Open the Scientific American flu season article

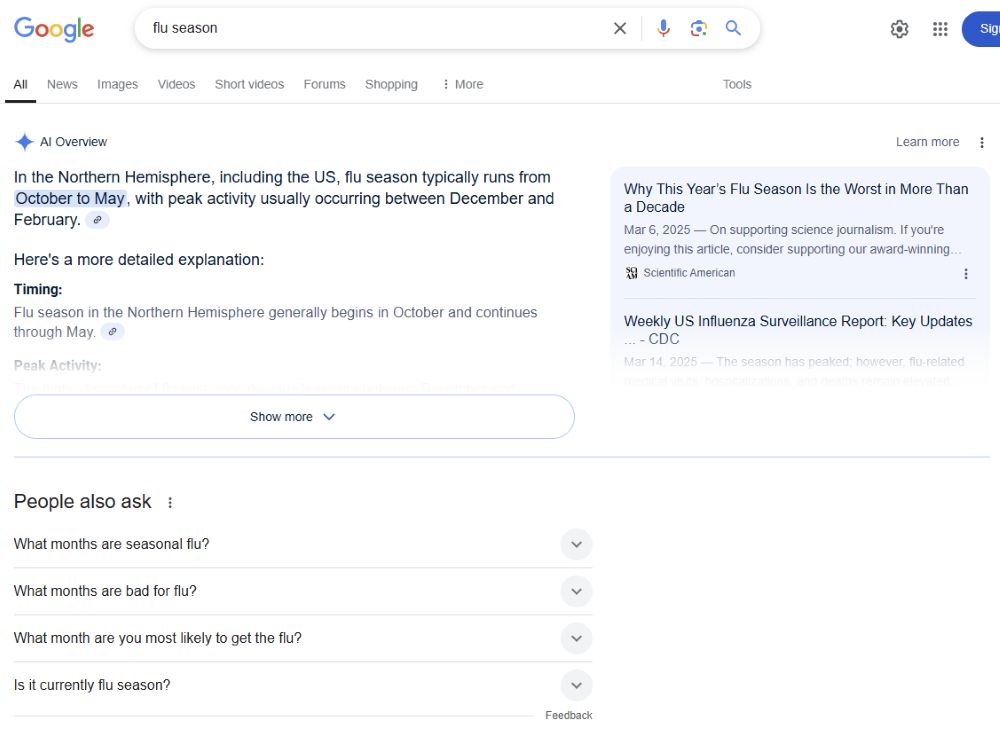pos(796,198)
